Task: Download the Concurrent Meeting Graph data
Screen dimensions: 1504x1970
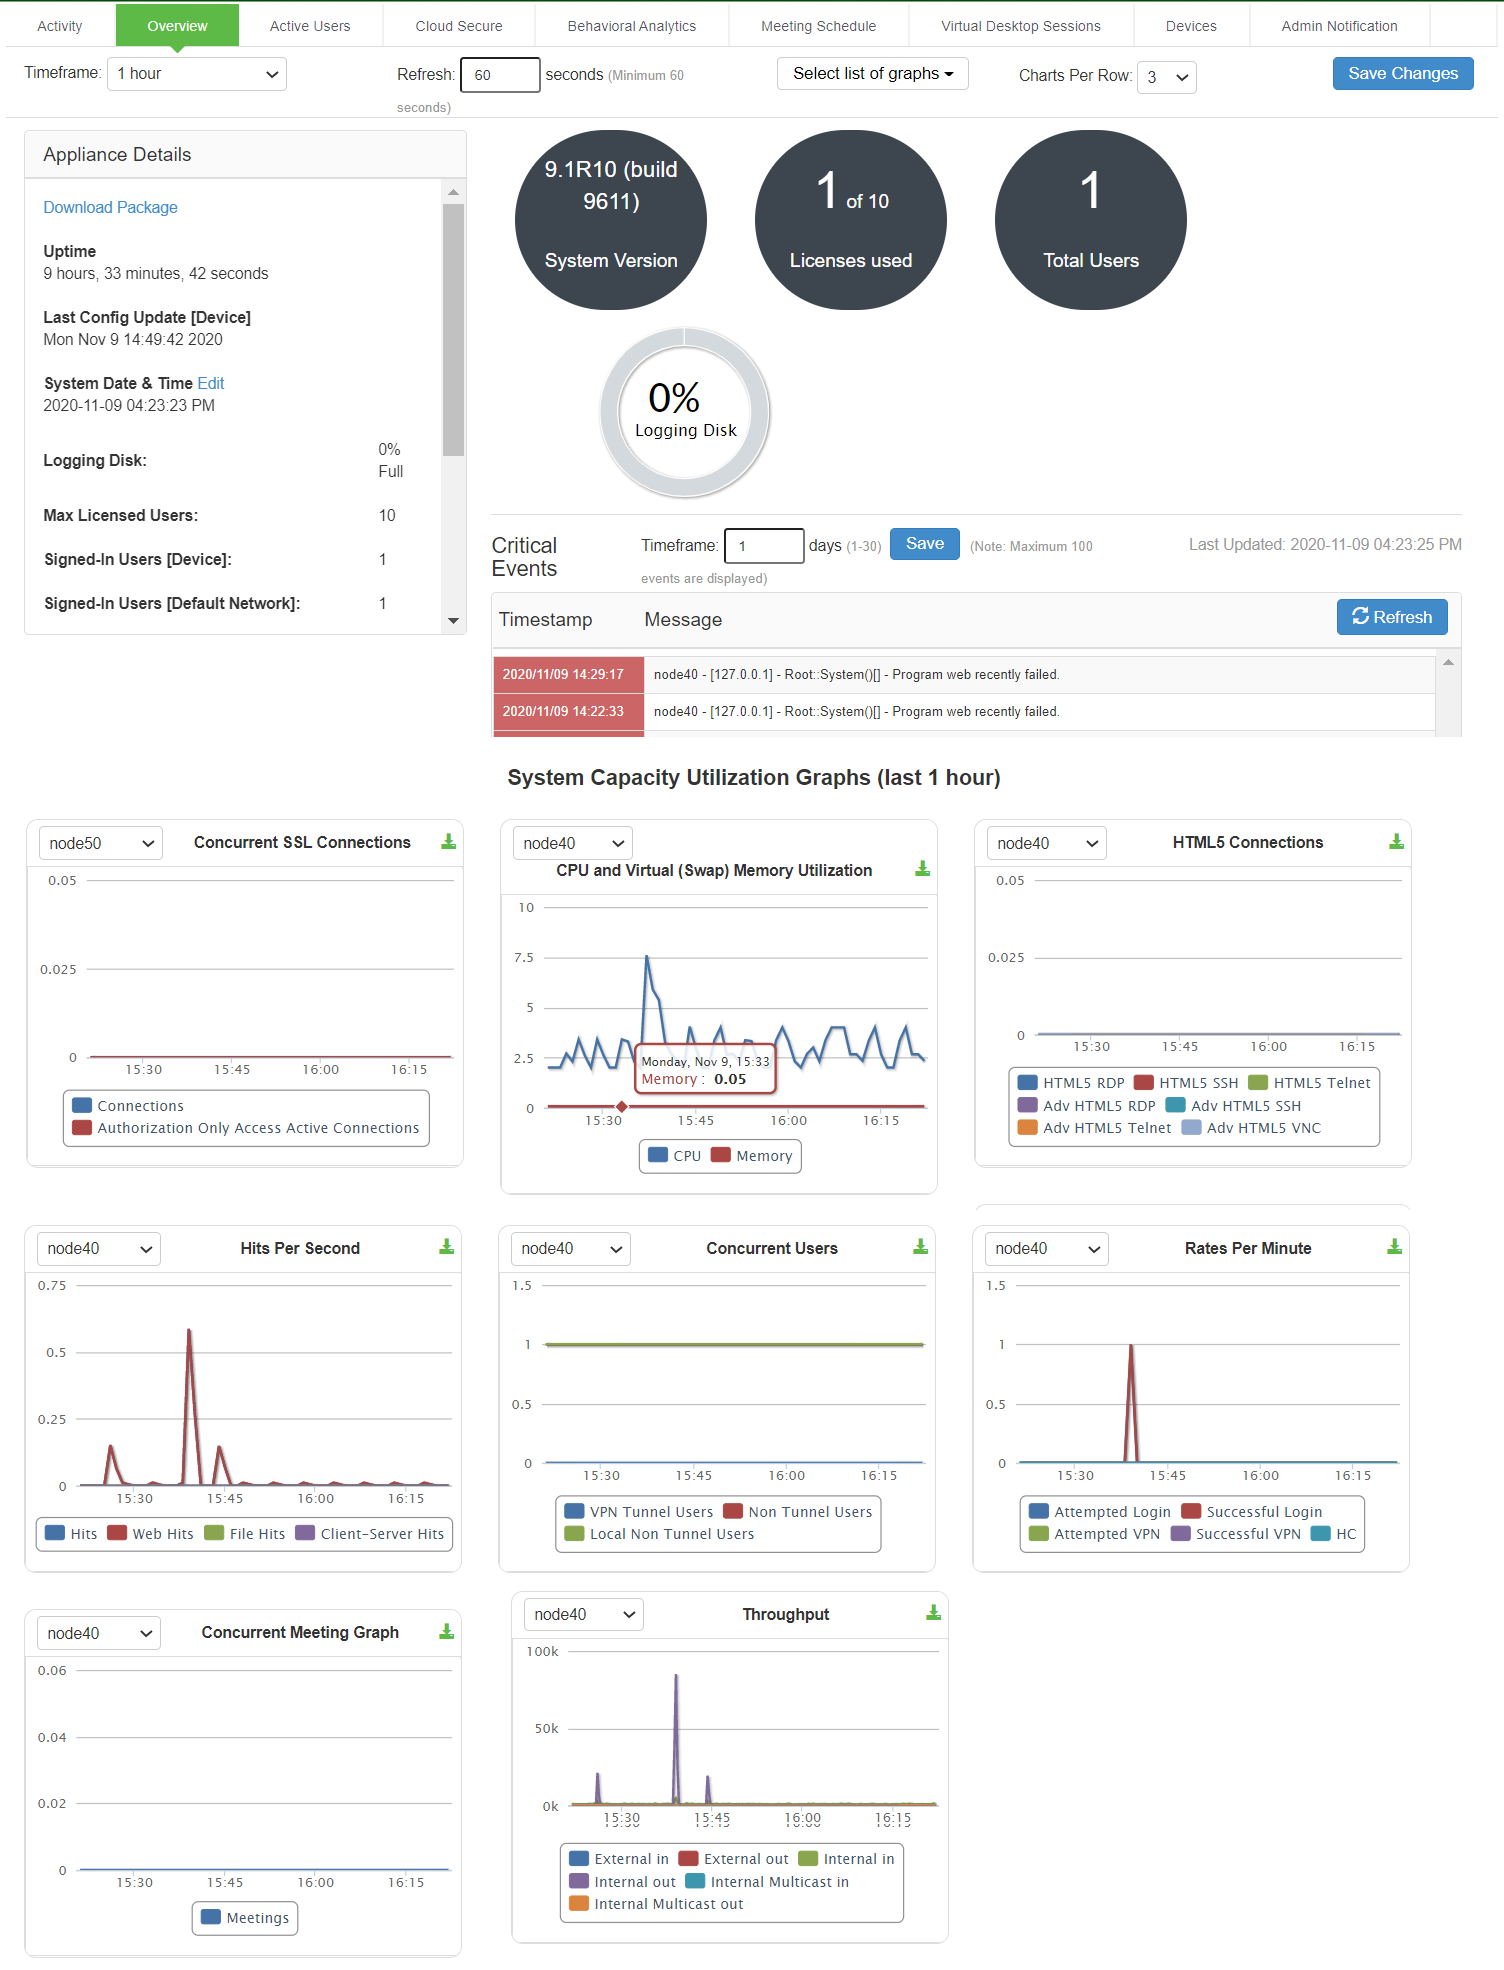Action: (x=446, y=1632)
